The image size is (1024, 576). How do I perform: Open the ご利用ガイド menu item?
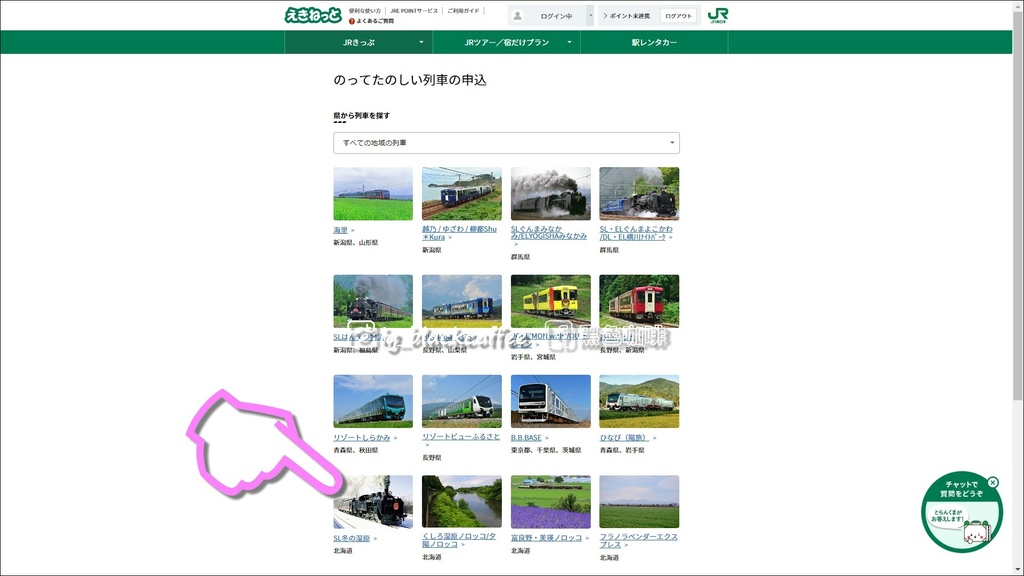point(462,10)
